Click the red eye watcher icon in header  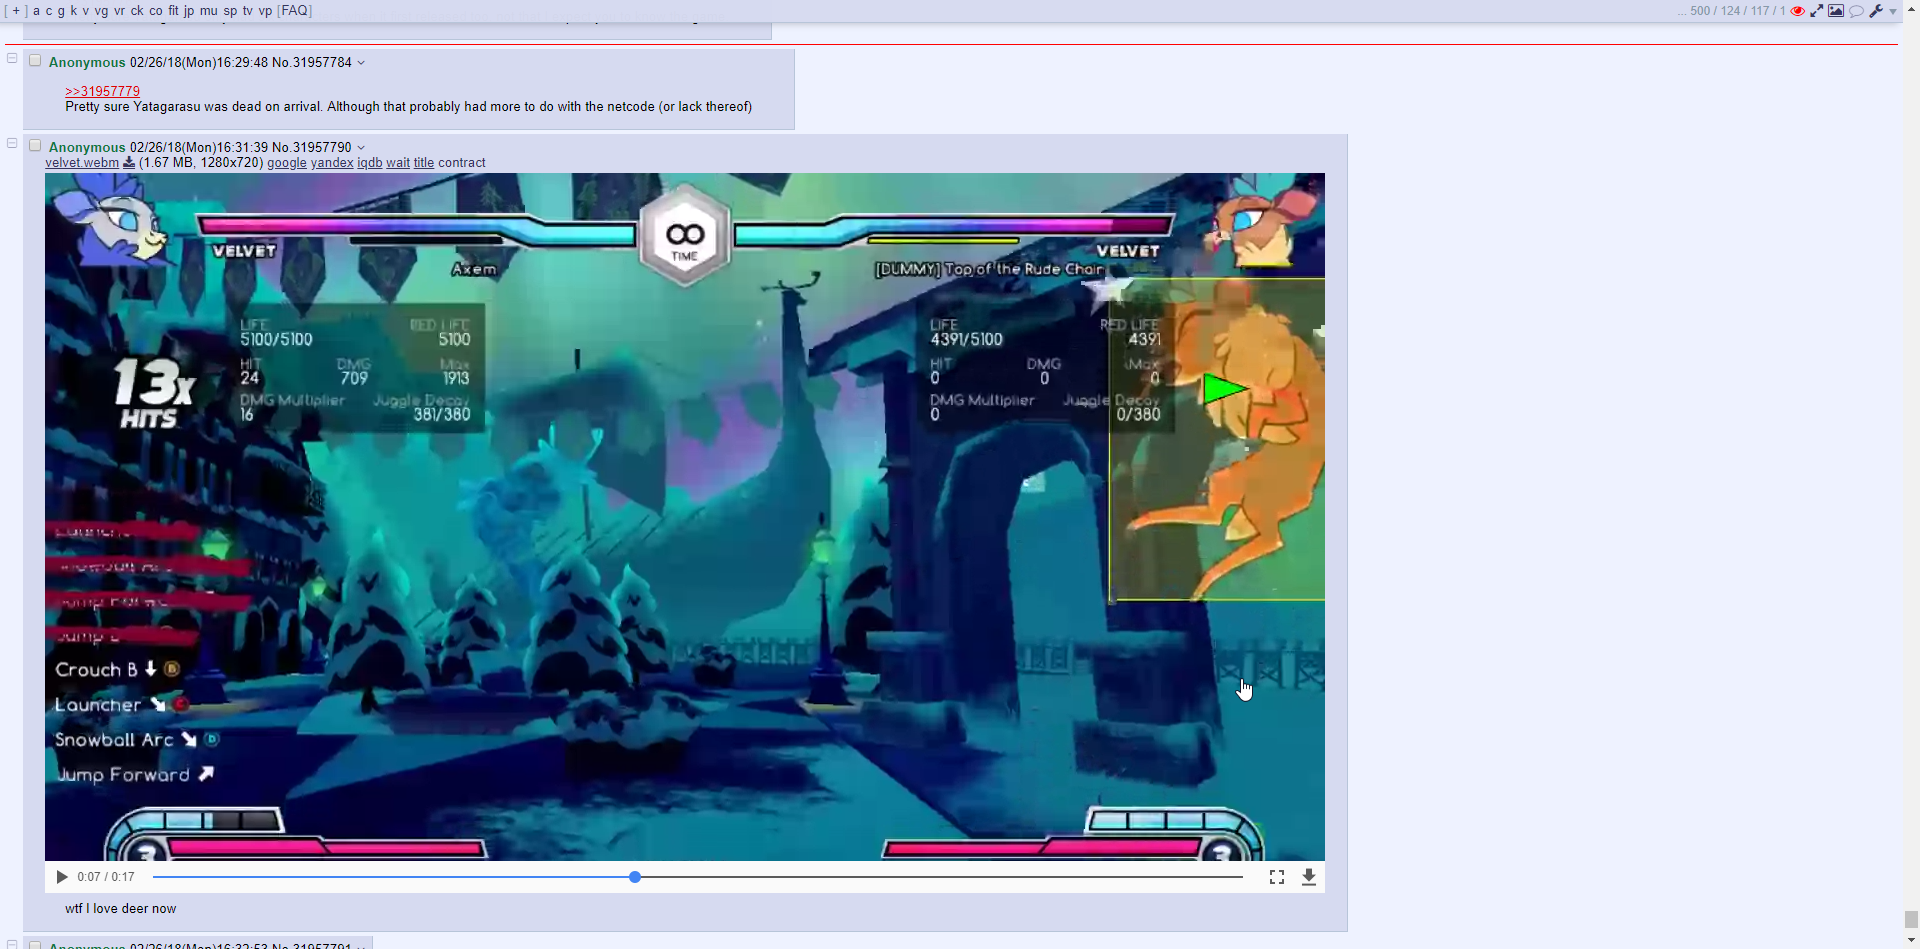1797,11
